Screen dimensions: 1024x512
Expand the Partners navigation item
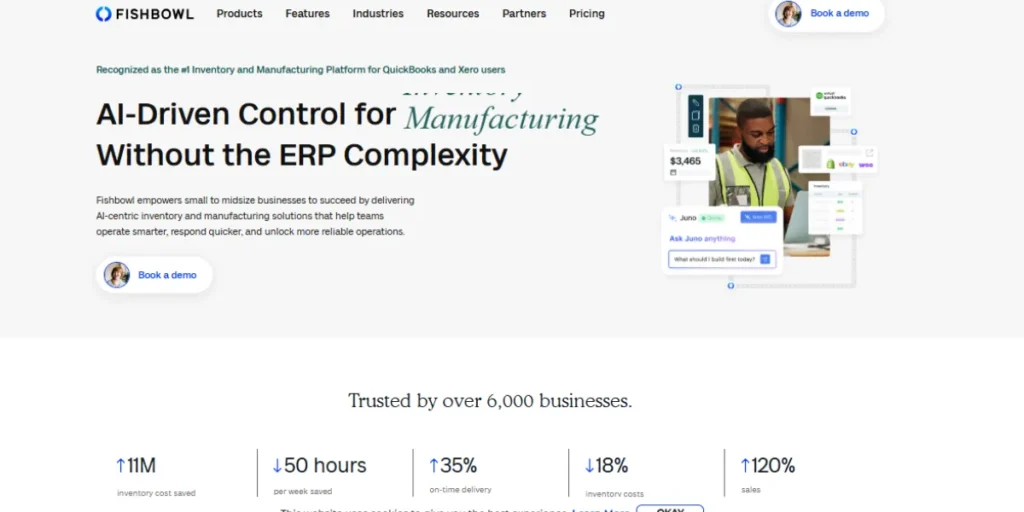[524, 14]
